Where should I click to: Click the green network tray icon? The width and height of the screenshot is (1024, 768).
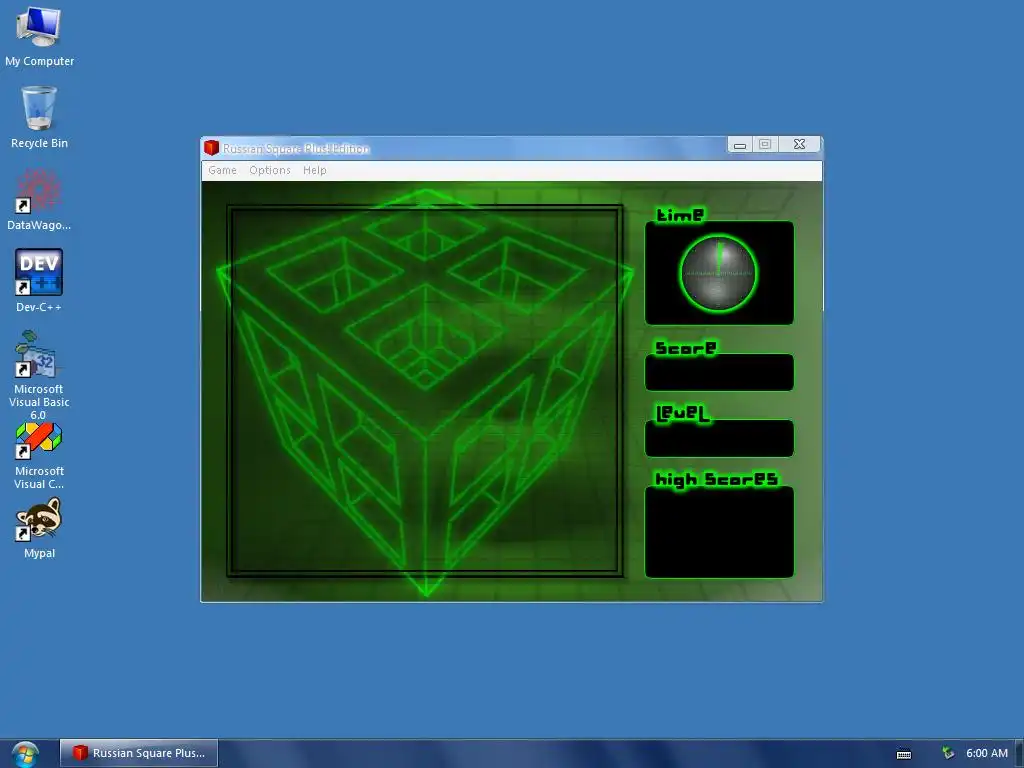(948, 753)
